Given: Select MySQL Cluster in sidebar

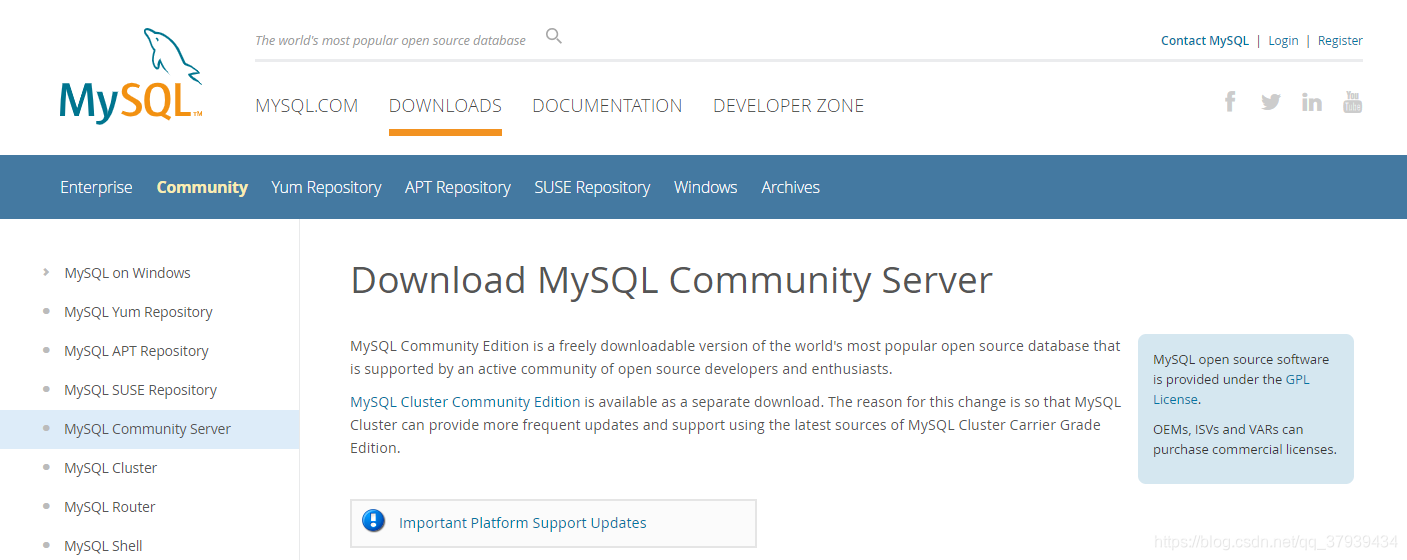Looking at the screenshot, I should pos(110,468).
